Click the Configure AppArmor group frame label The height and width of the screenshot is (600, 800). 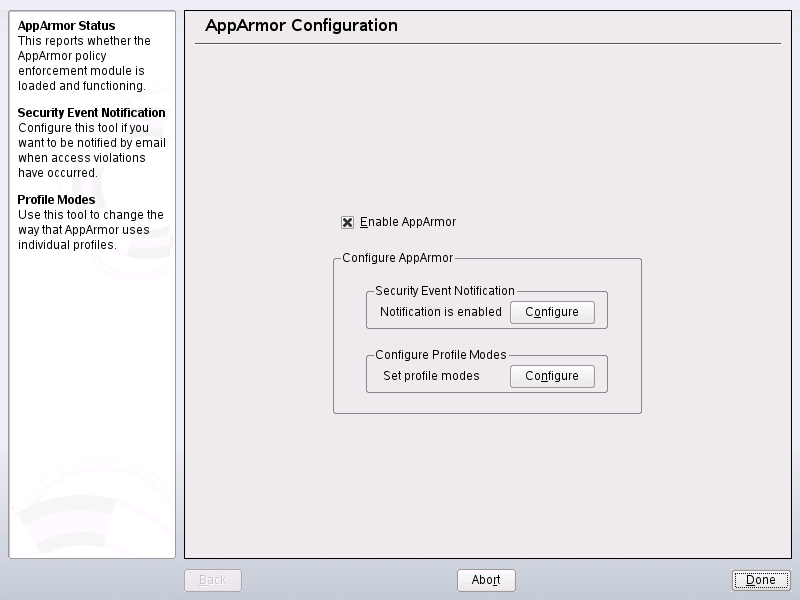click(x=396, y=257)
